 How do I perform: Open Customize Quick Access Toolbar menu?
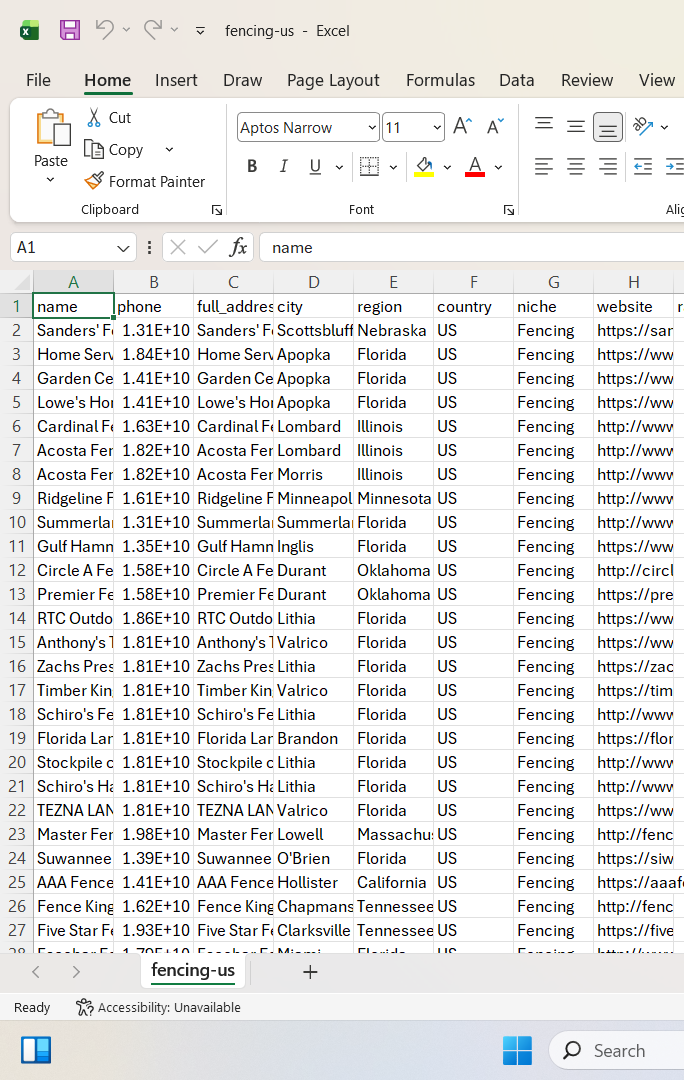200,30
